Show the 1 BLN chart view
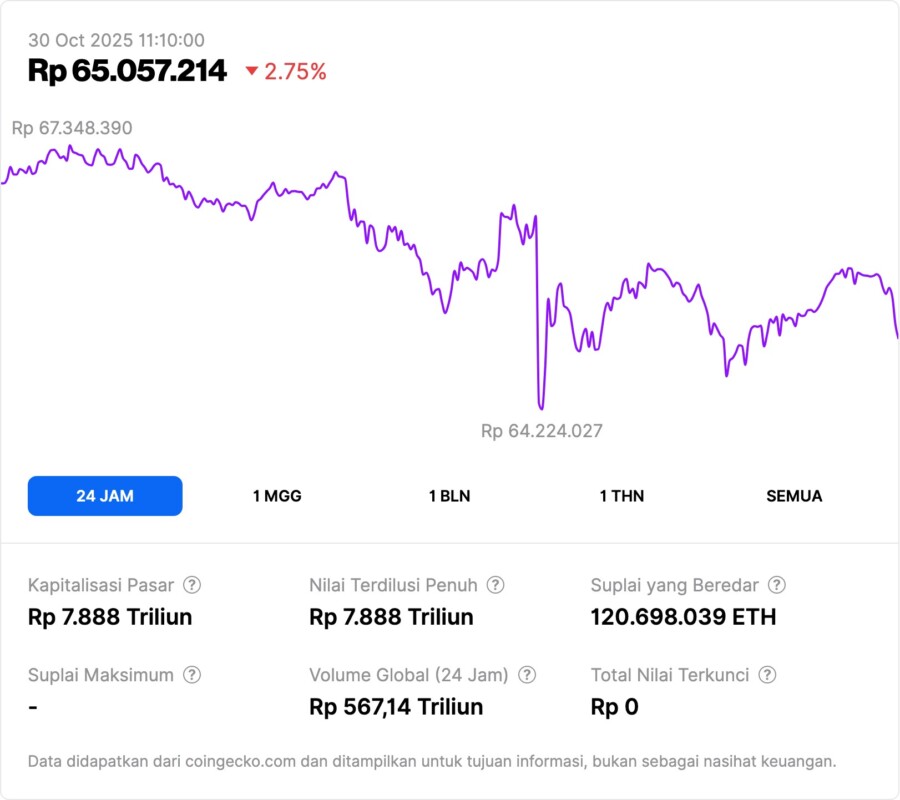The height and width of the screenshot is (800, 900). pos(450,496)
